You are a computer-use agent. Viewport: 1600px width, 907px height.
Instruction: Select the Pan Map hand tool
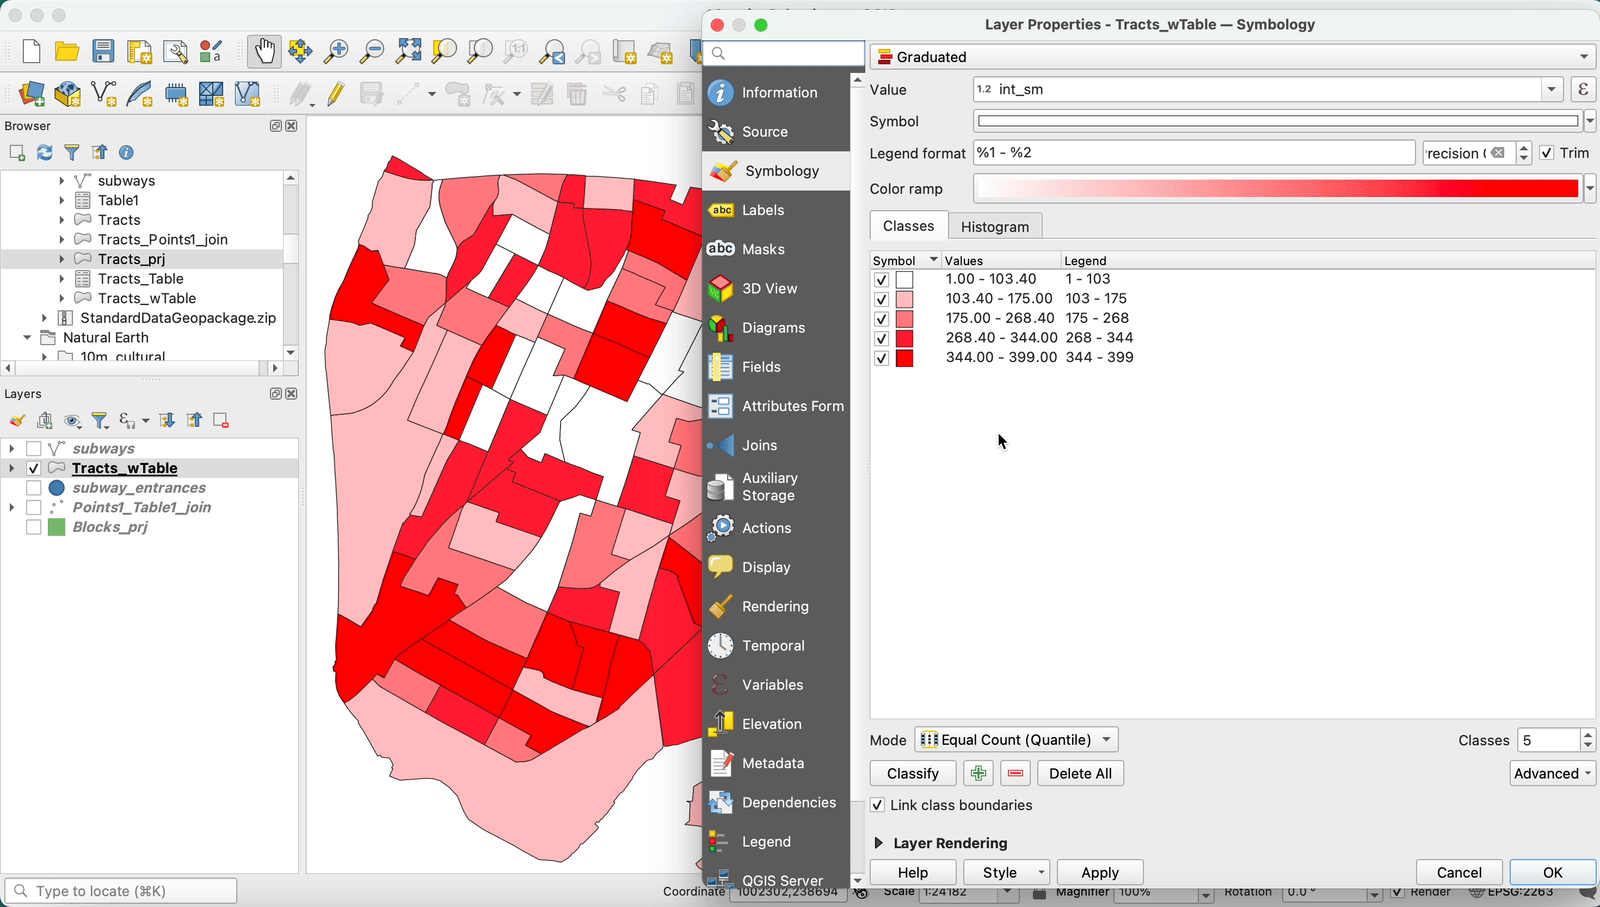click(x=264, y=51)
